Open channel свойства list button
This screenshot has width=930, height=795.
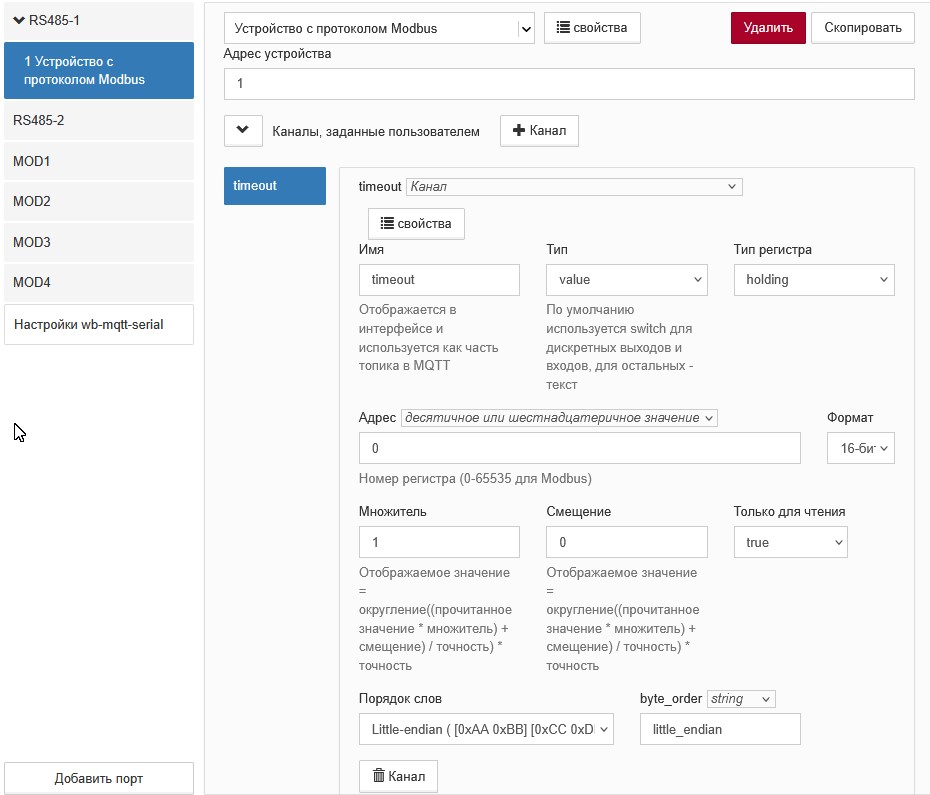416,224
